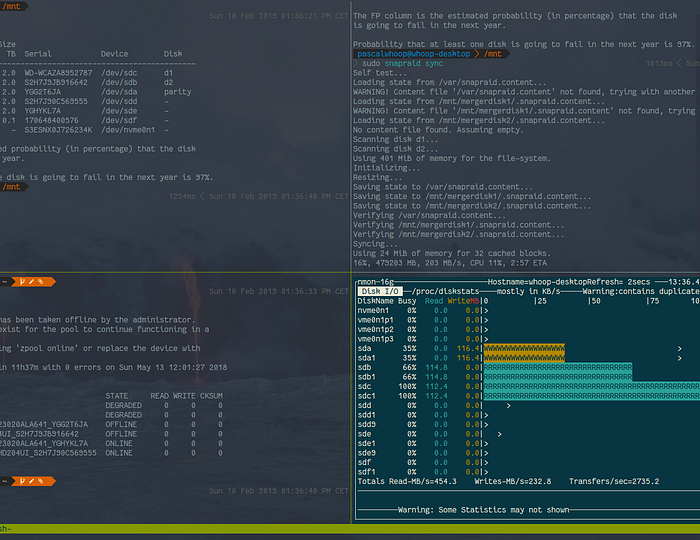Click 'Hostname=whoop-desktop' in the nmon header
700x540 pixels.
pyautogui.click(x=537, y=282)
